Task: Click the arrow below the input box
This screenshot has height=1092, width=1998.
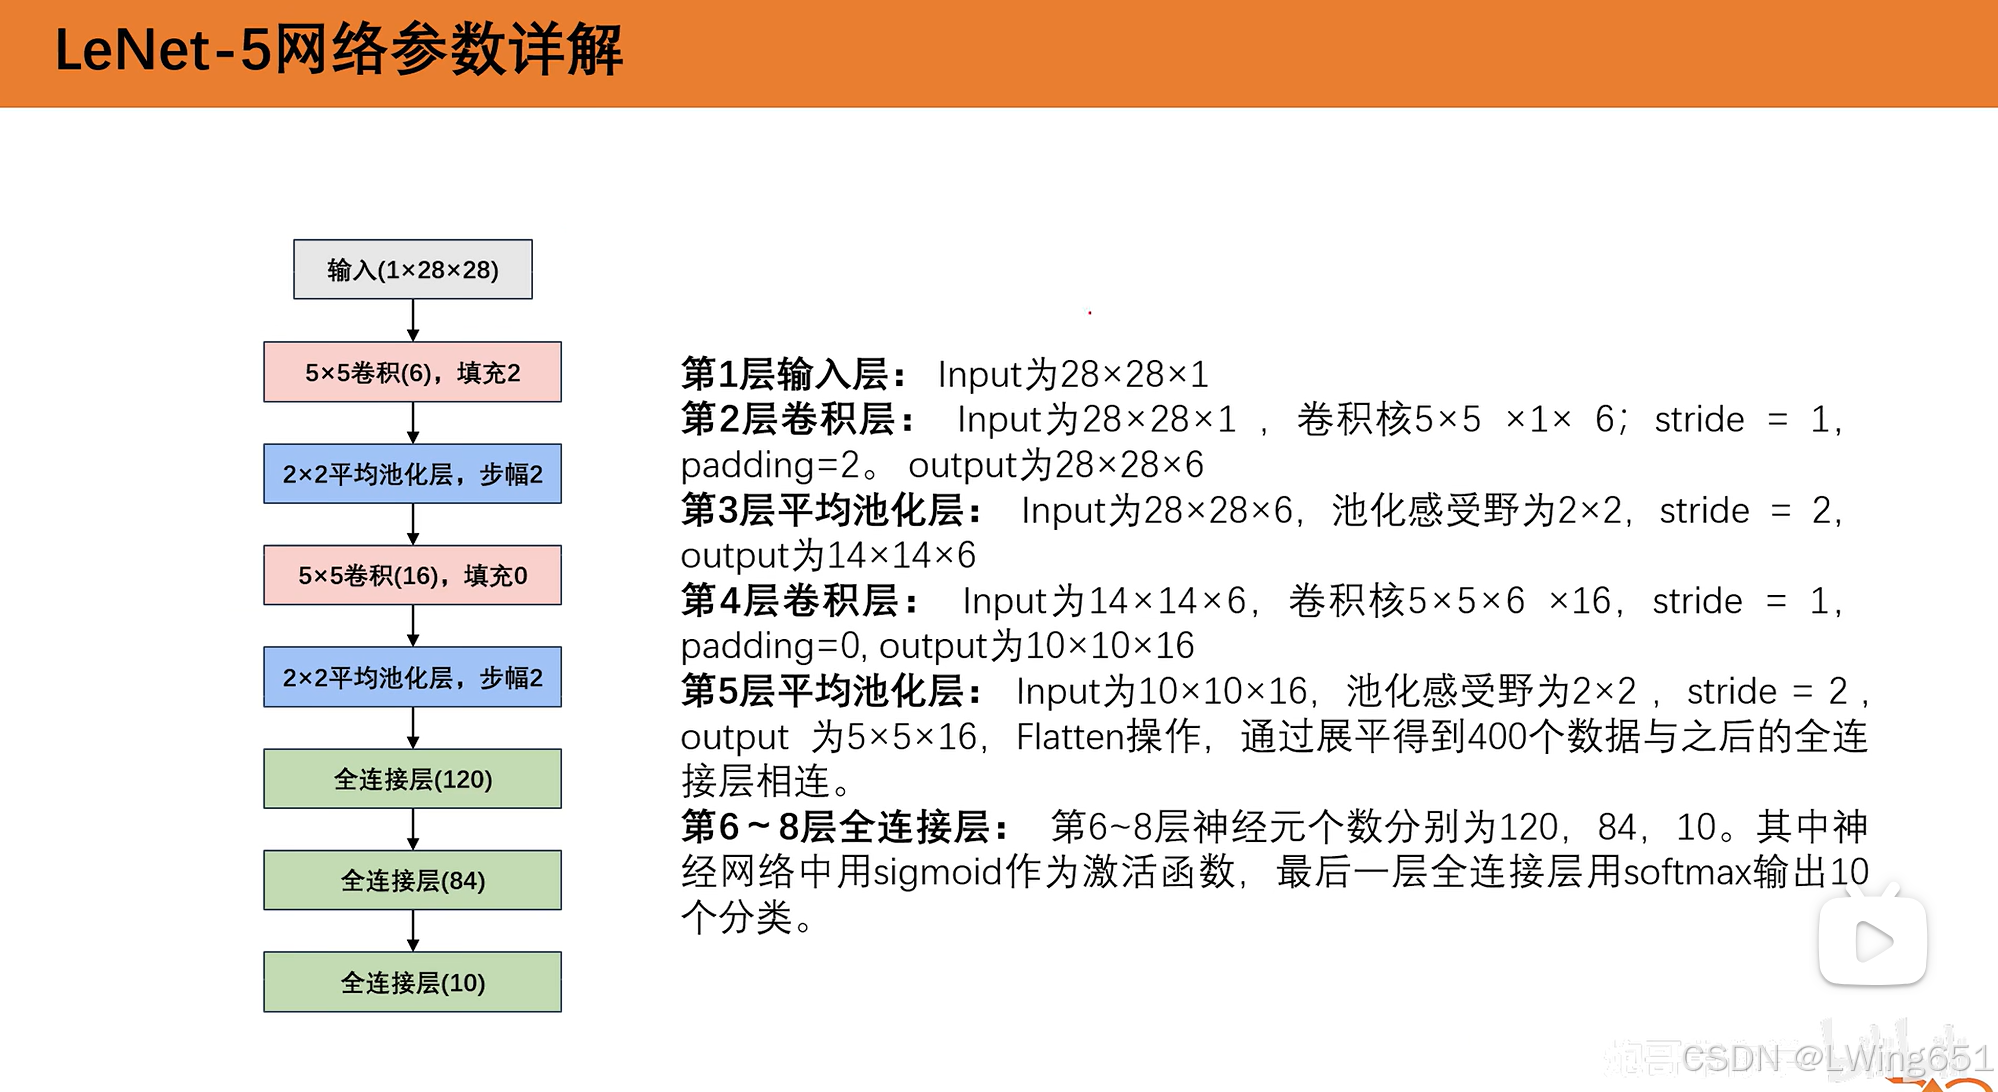Action: [413, 320]
